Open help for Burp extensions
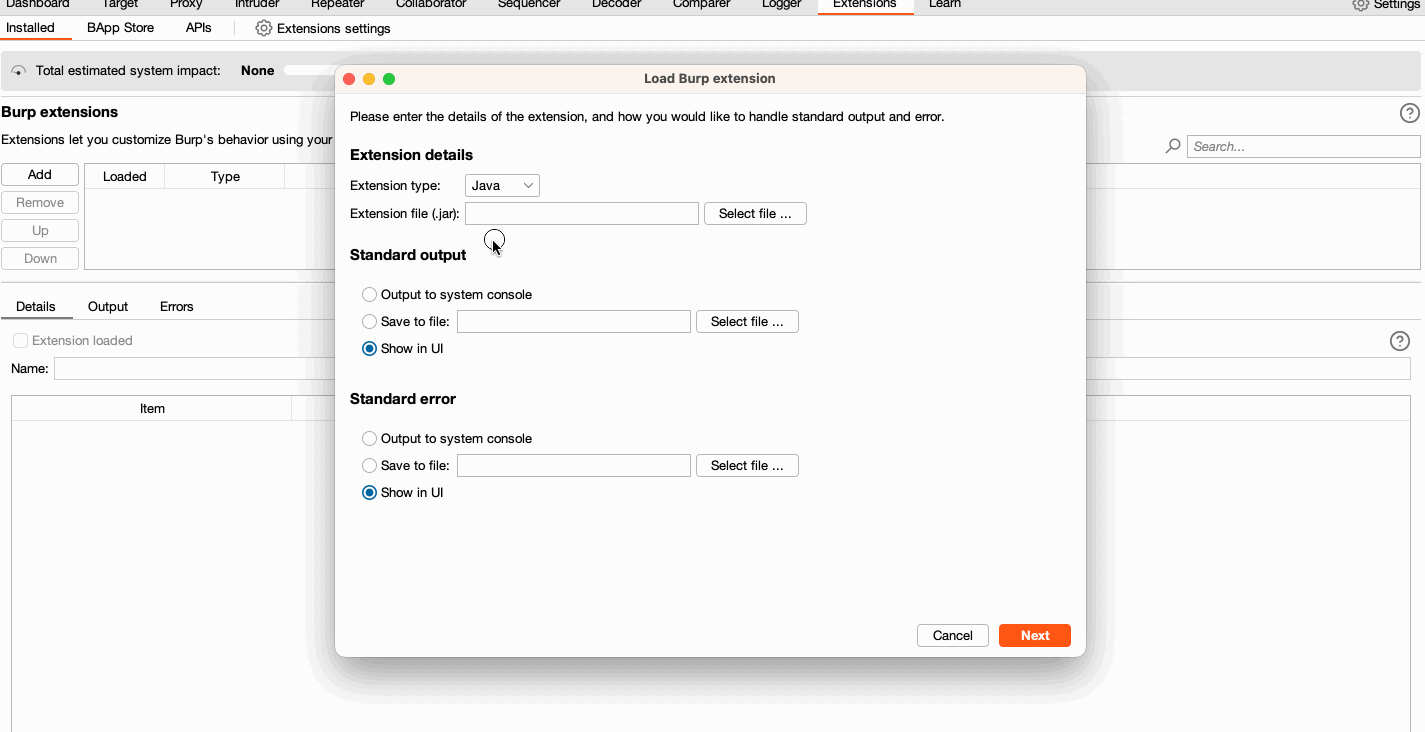 tap(1410, 113)
